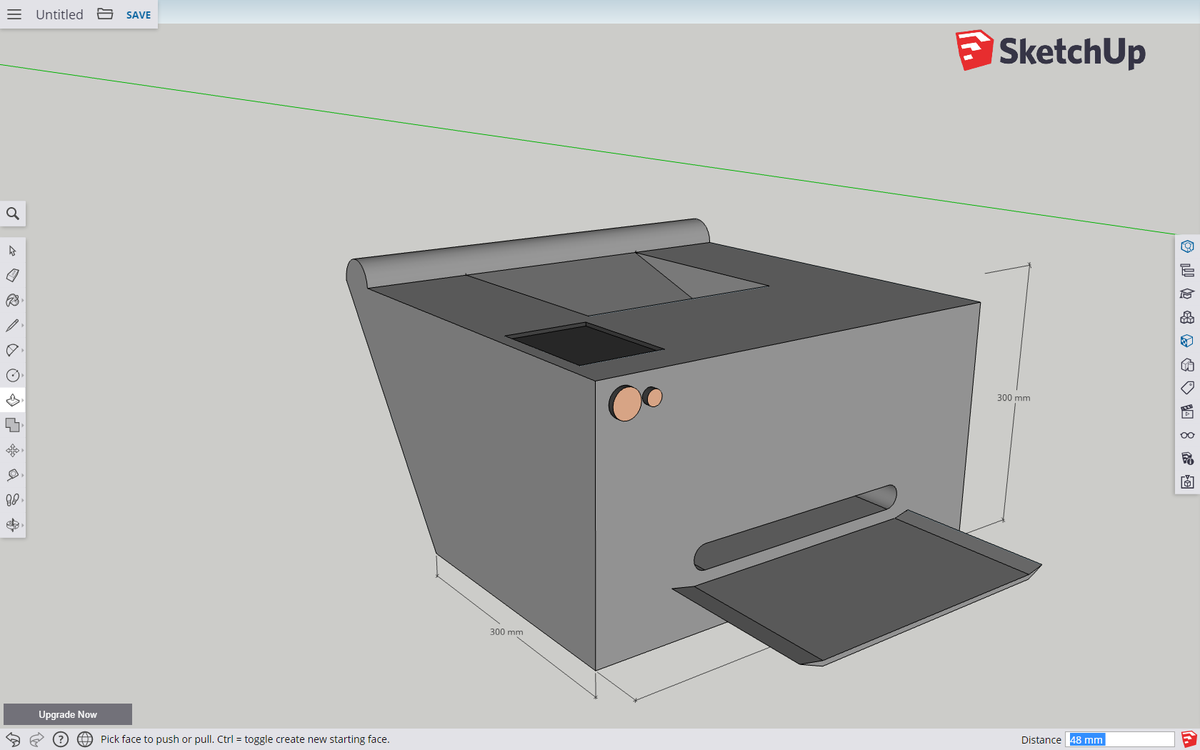Open the Tags panel
1200x750 pixels.
(1187, 388)
